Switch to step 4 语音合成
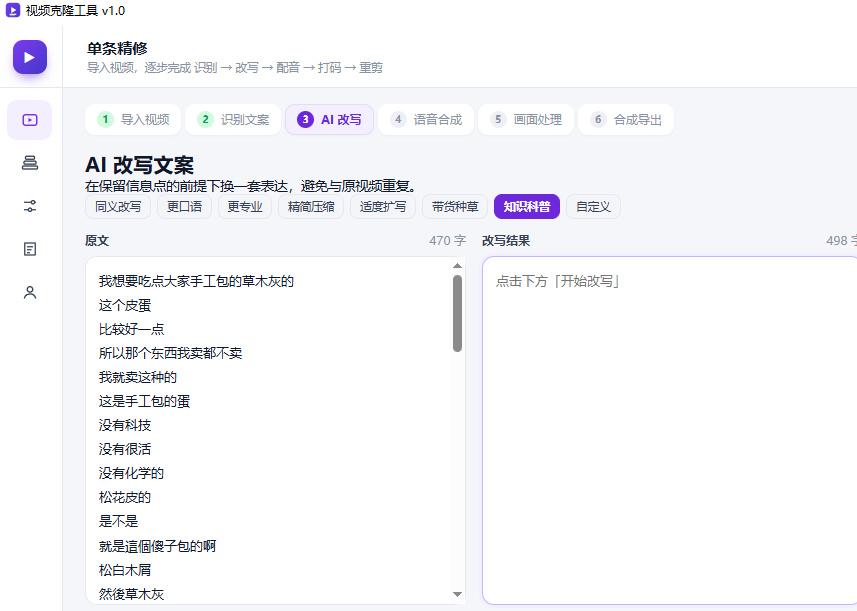This screenshot has width=857, height=611. 426,119
